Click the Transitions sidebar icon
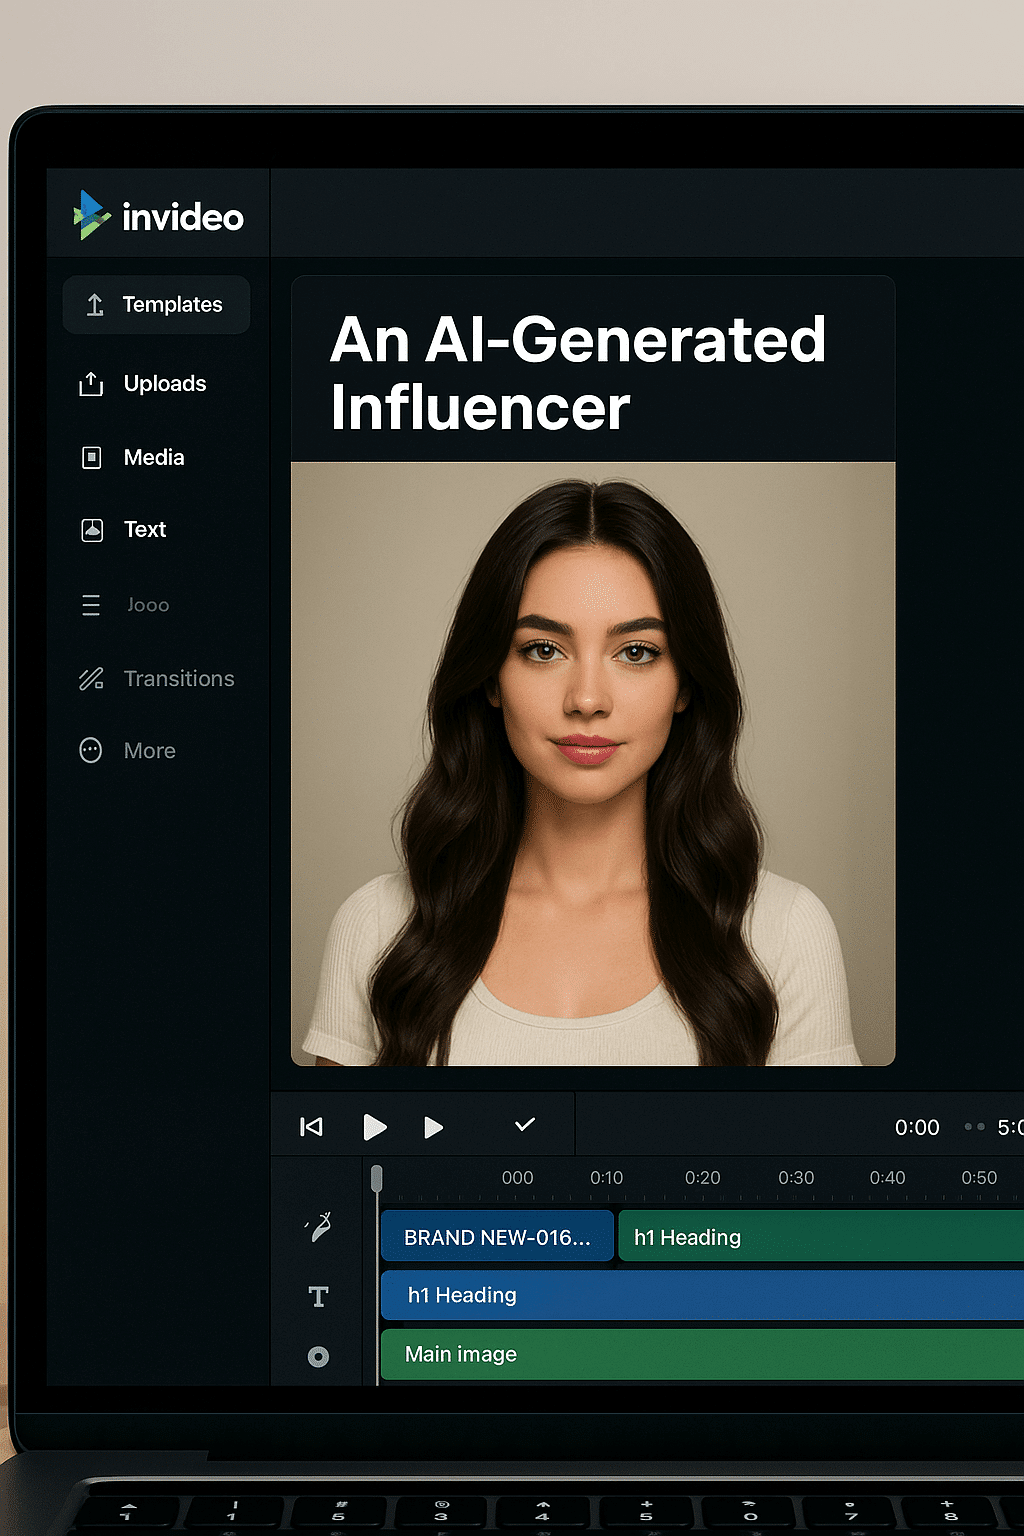1024x1536 pixels. 91,679
